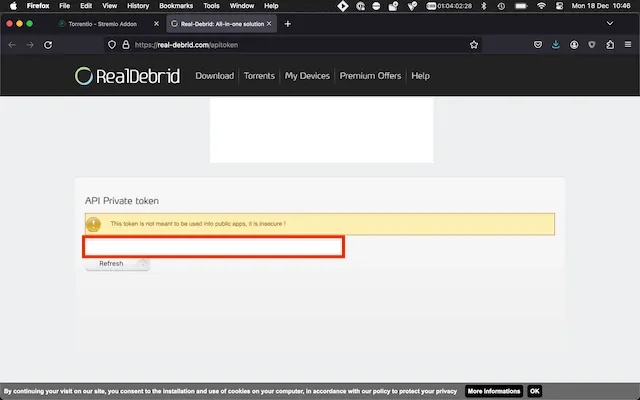
Task: Click the uBlock shield extension icon
Action: tap(592, 45)
